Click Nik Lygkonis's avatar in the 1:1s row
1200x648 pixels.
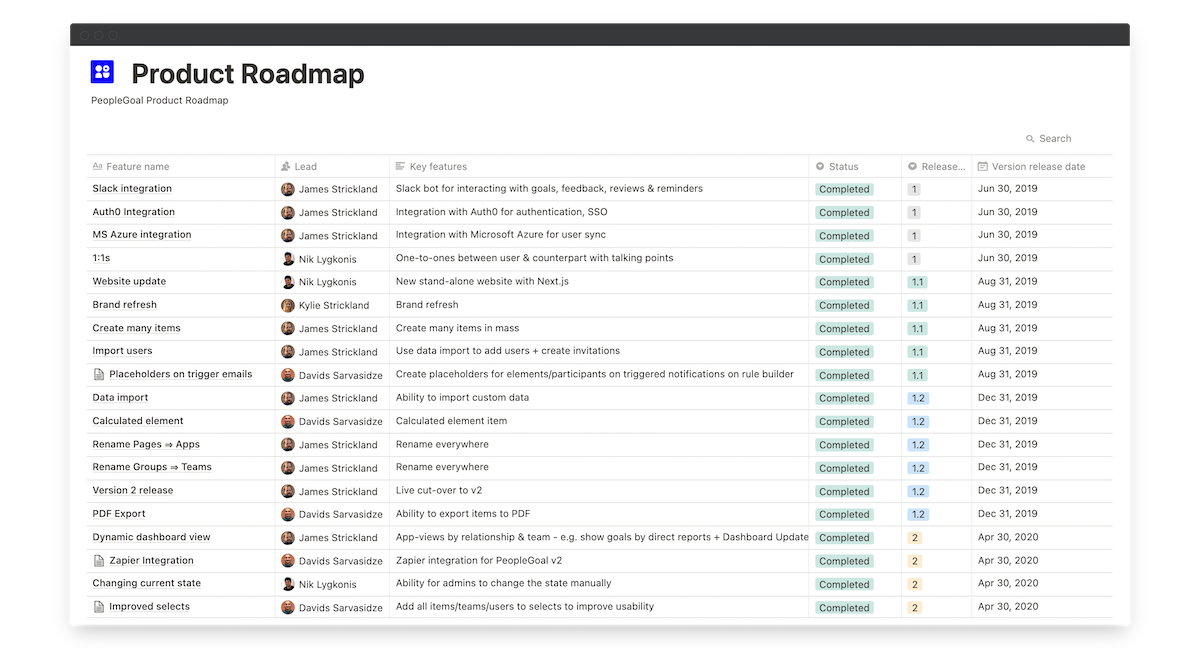coord(288,259)
